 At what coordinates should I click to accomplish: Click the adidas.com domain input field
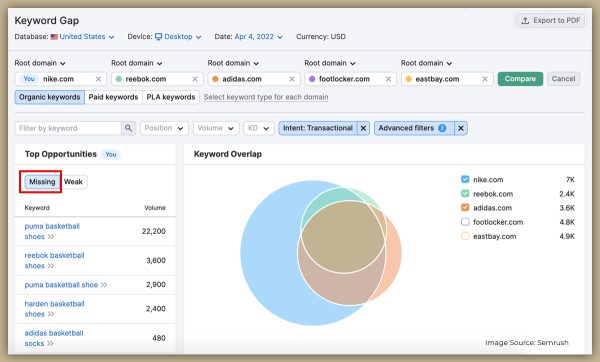(x=254, y=79)
